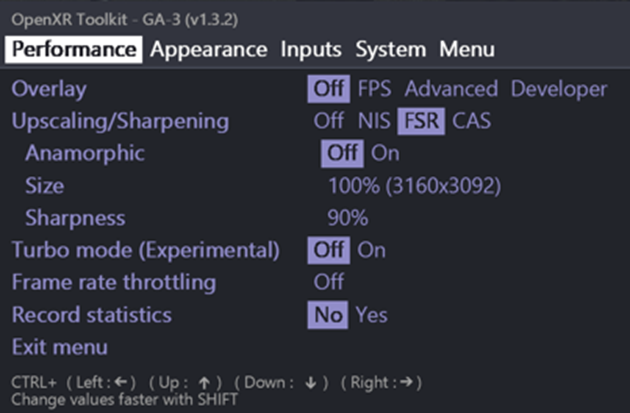Set Overlay to FPS
Viewport: 630px width, 413px height.
pyautogui.click(x=375, y=89)
